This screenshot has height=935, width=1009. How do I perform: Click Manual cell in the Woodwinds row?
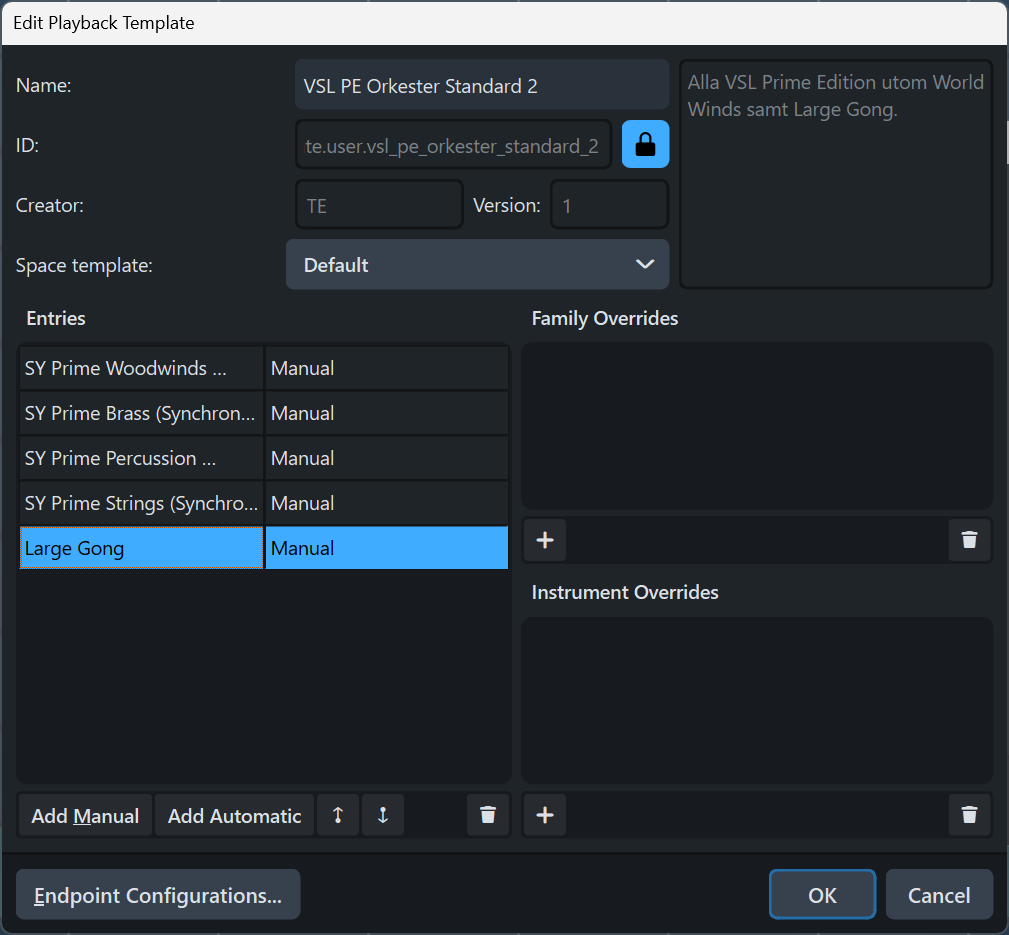(x=387, y=368)
